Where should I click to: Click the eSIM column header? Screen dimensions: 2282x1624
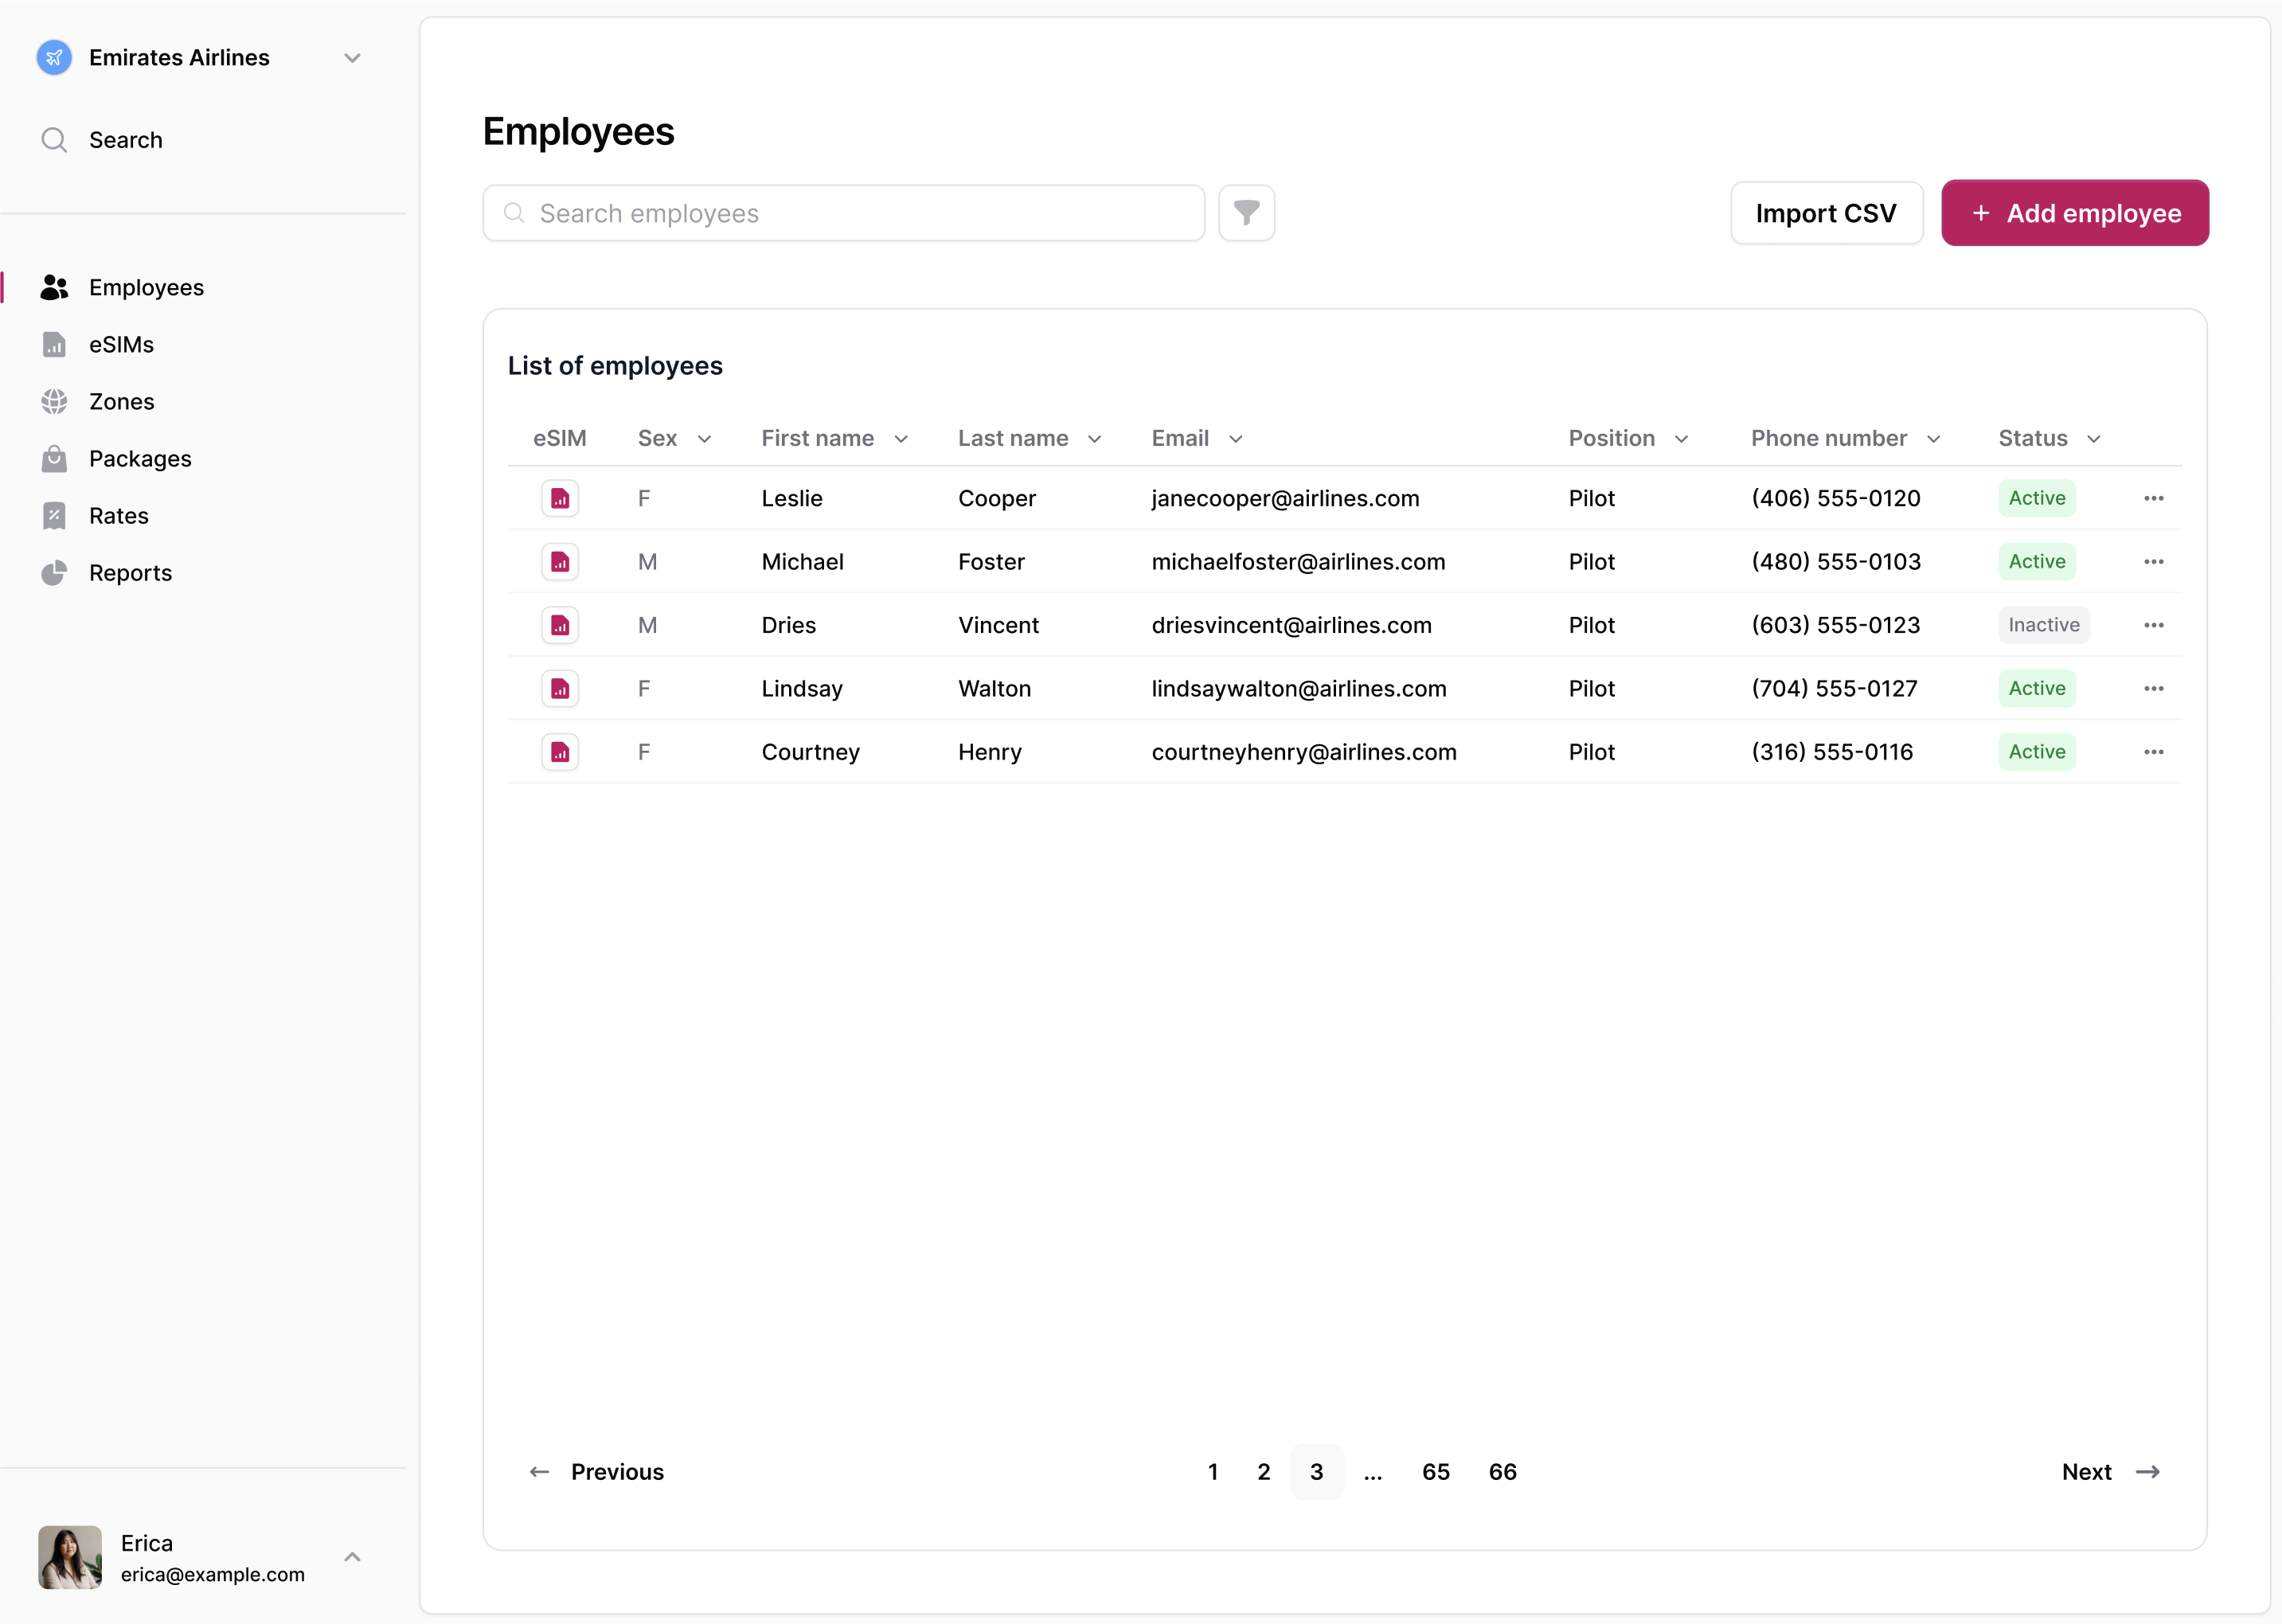560,439
